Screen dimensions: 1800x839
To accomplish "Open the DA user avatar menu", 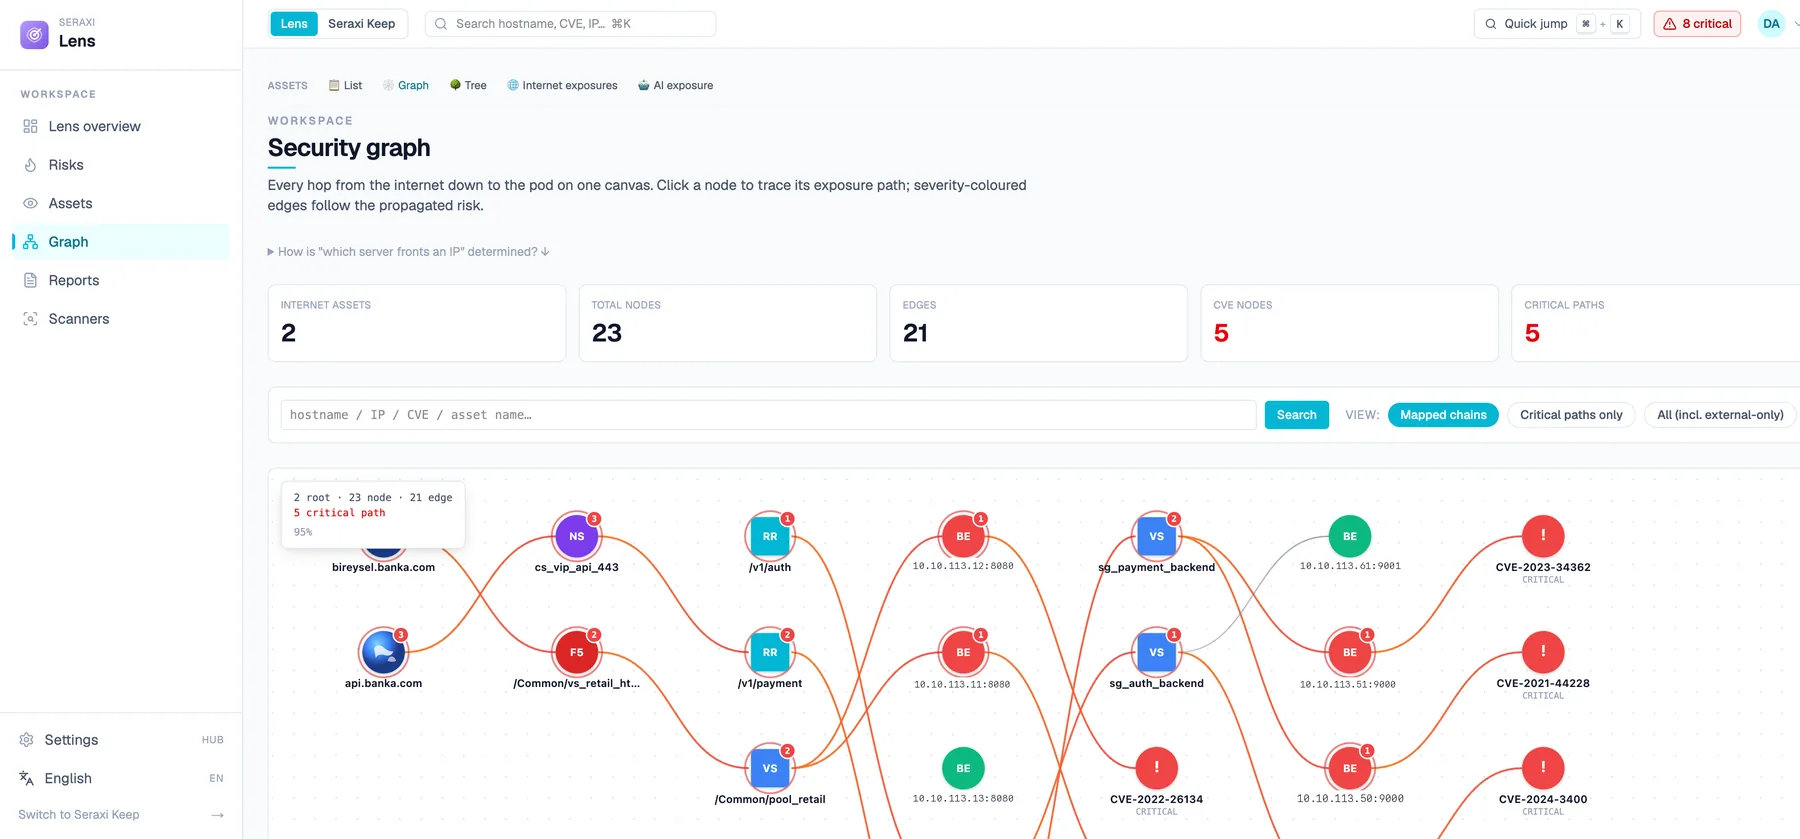I will click(x=1771, y=24).
